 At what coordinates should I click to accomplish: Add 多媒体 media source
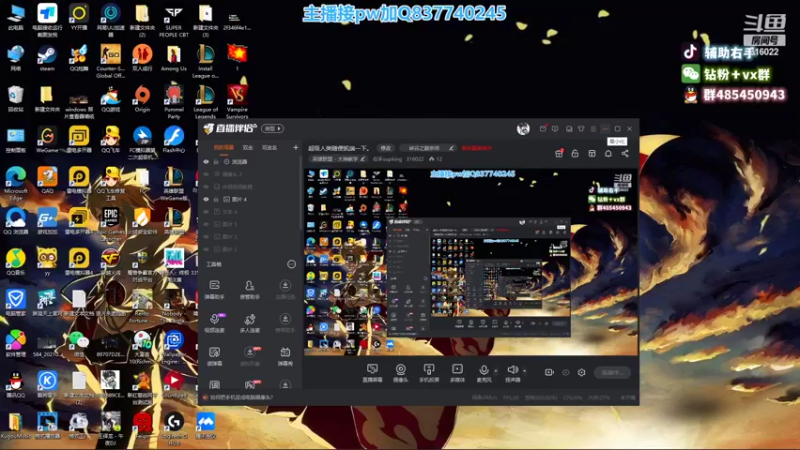click(457, 373)
